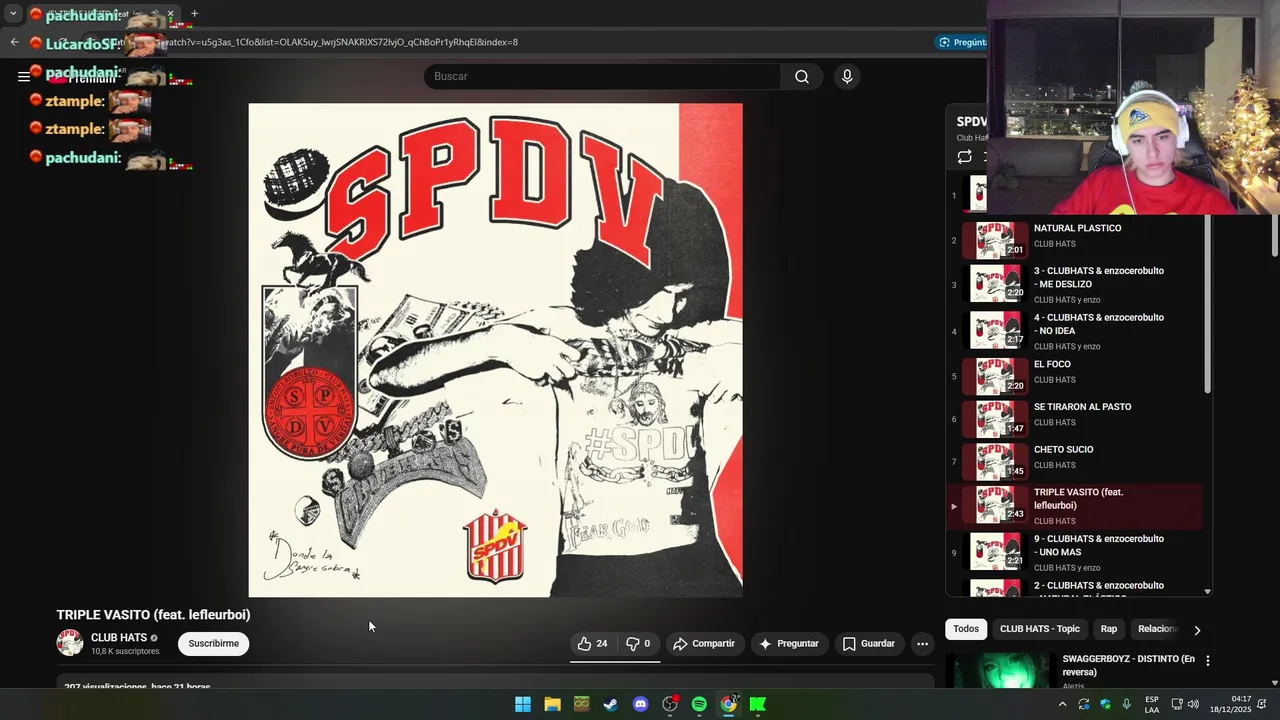The height and width of the screenshot is (720, 1280).
Task: Open SWAGGERBOYZ - DISTINTO recommended video
Action: click(1128, 665)
